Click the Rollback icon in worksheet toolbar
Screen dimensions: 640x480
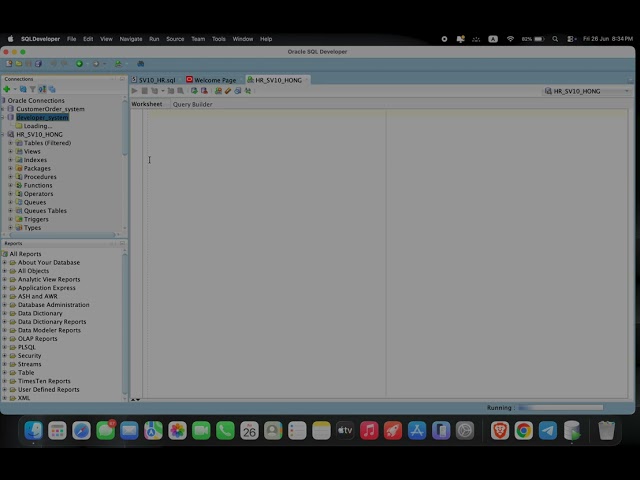click(204, 91)
